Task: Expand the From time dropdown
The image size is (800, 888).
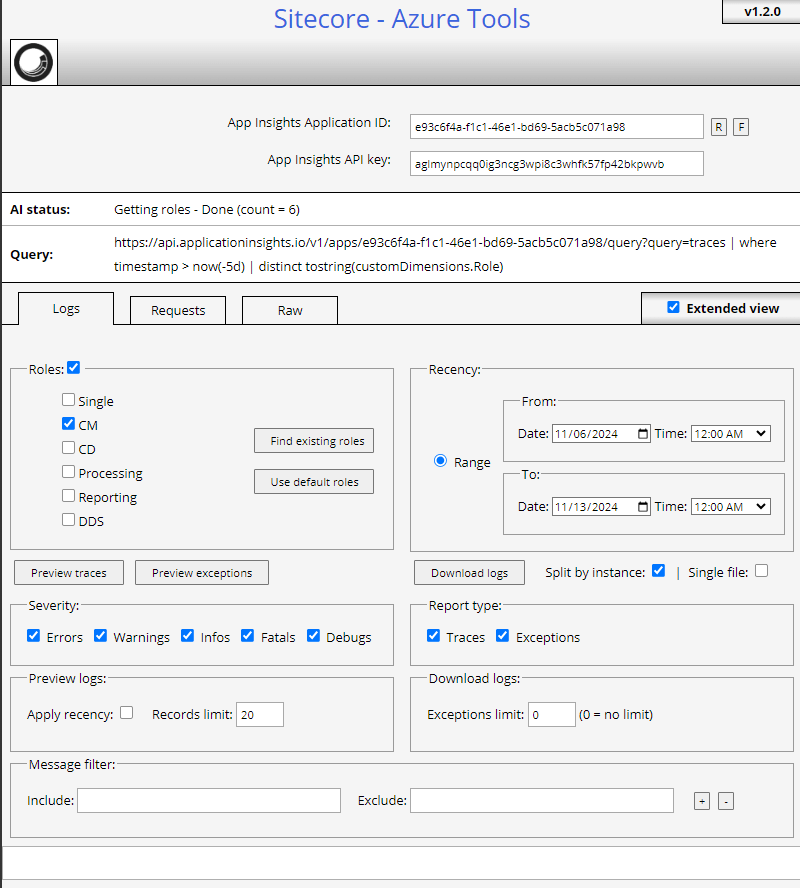Action: click(730, 434)
